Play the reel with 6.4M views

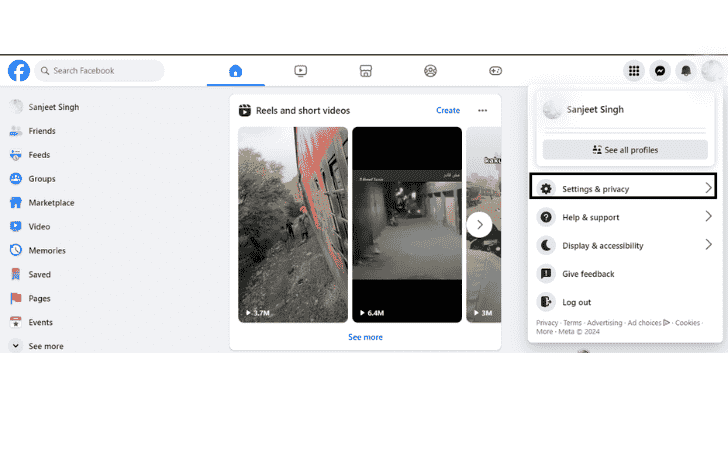pyautogui.click(x=407, y=225)
